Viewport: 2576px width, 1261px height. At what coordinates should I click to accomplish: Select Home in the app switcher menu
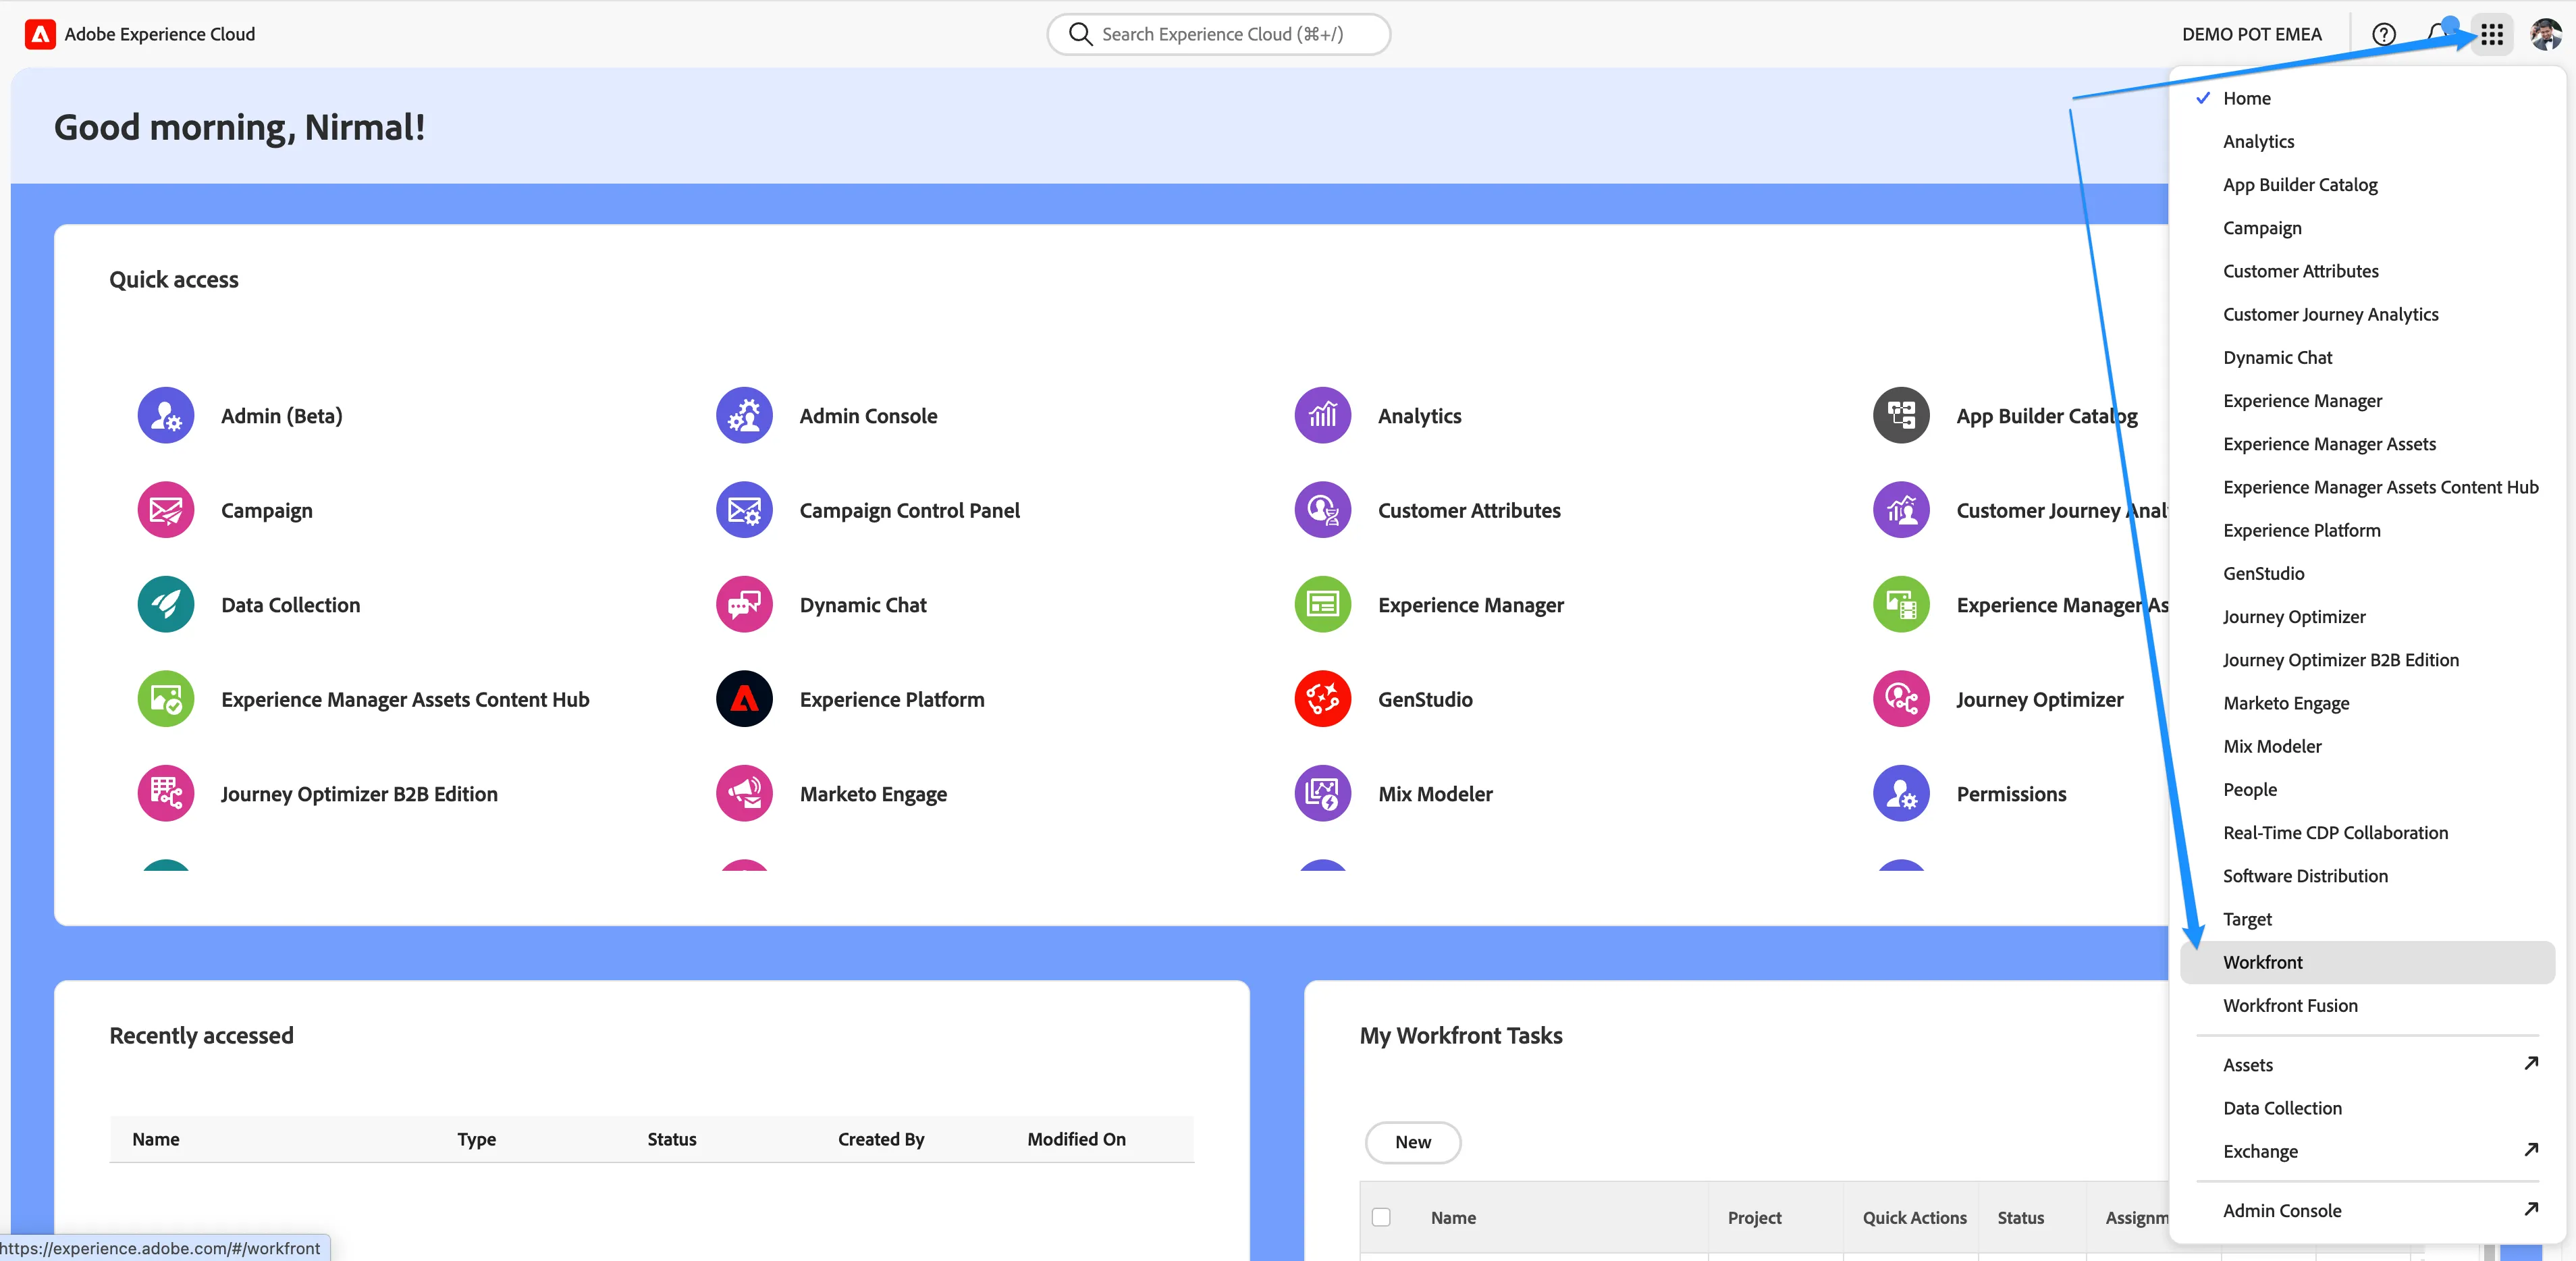pos(2366,98)
